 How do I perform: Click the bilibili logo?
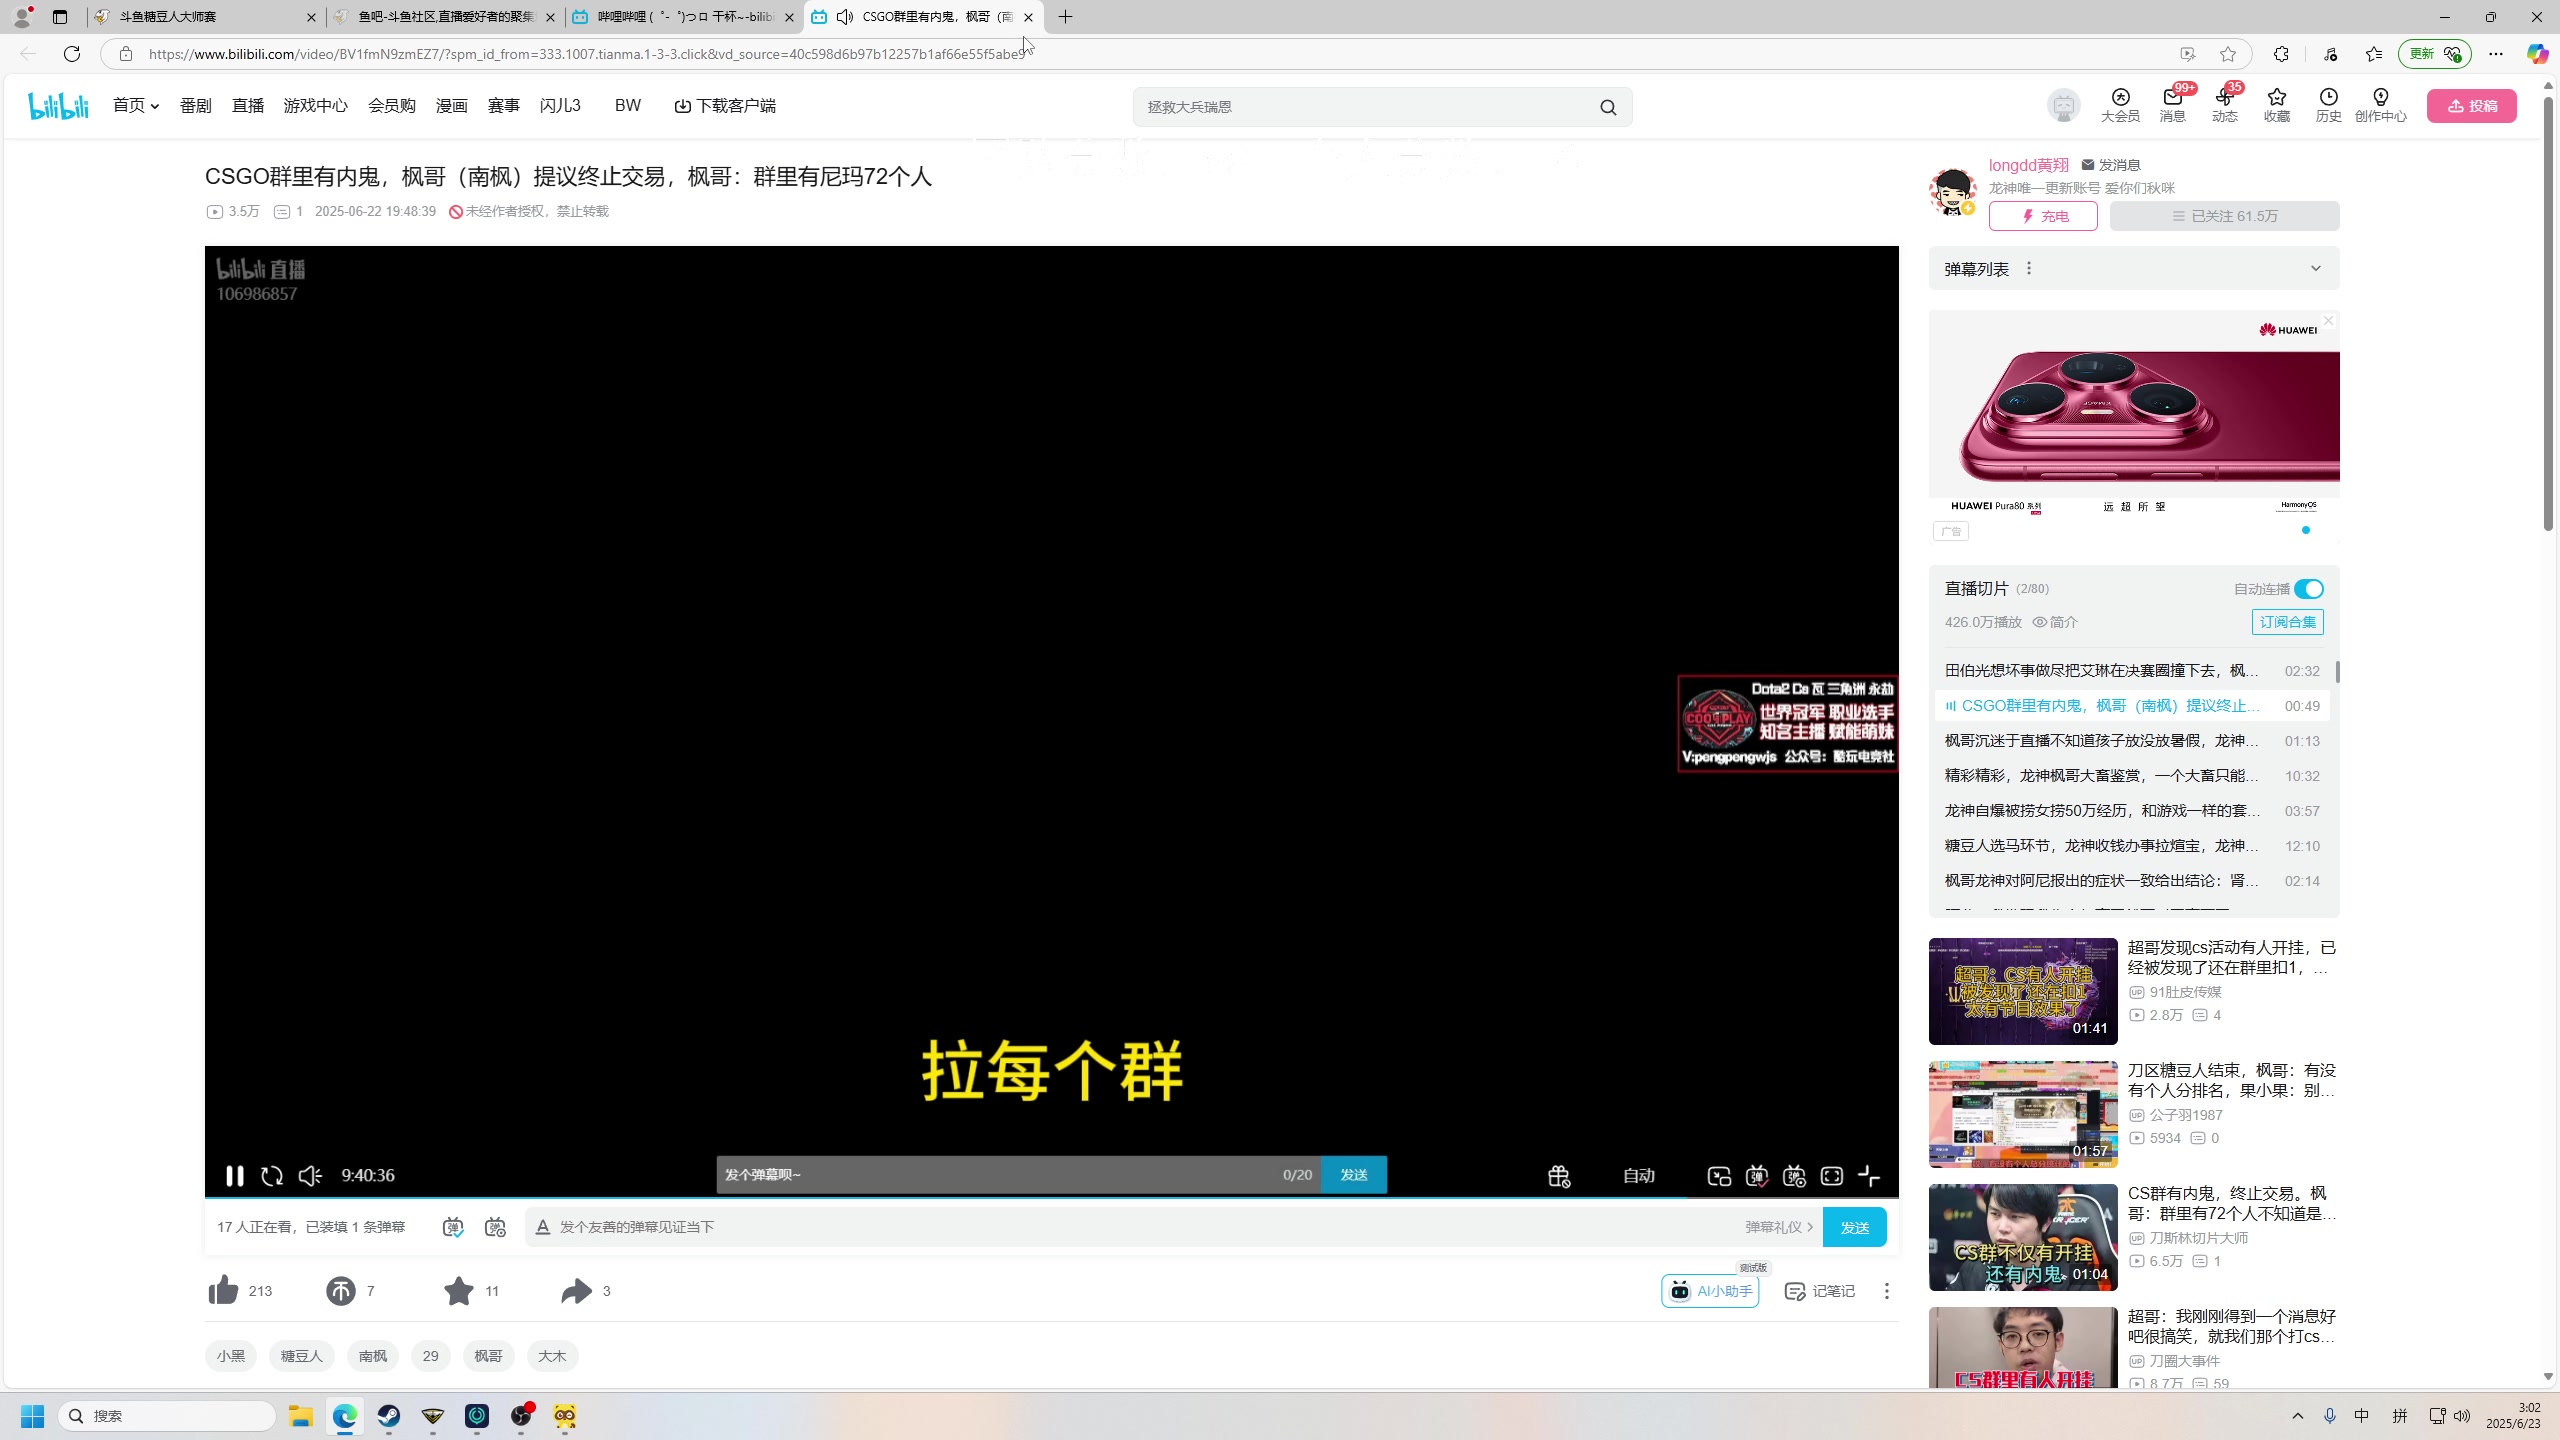pos(58,105)
